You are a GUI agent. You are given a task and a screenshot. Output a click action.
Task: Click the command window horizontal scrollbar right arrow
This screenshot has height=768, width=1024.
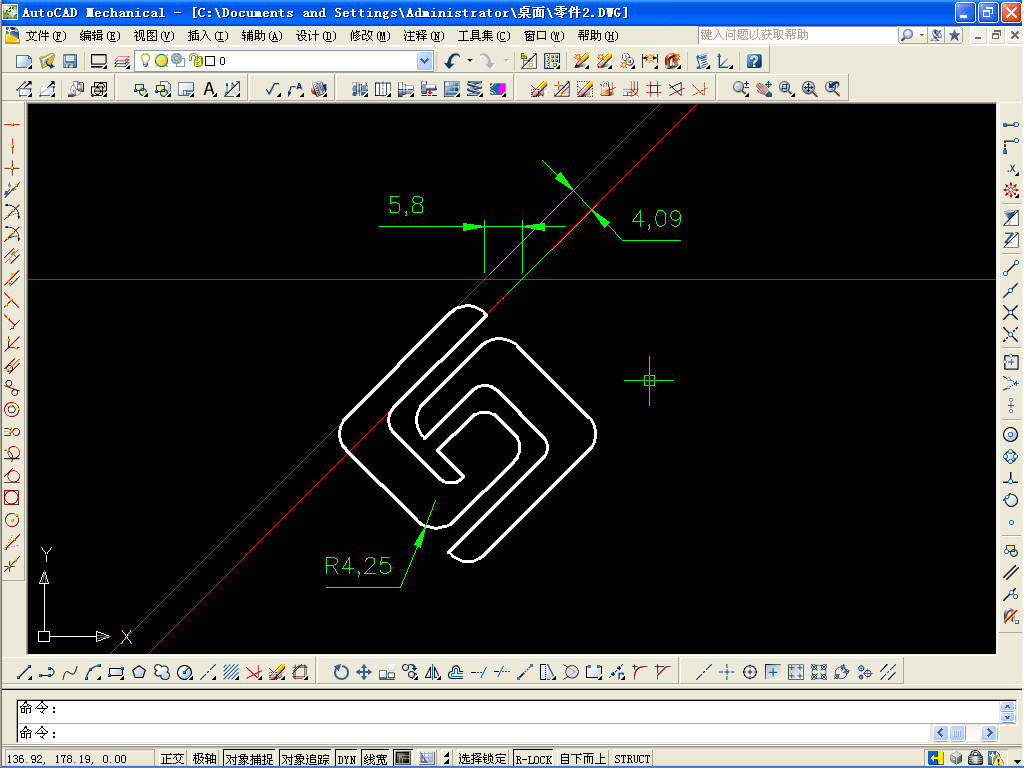click(x=989, y=733)
